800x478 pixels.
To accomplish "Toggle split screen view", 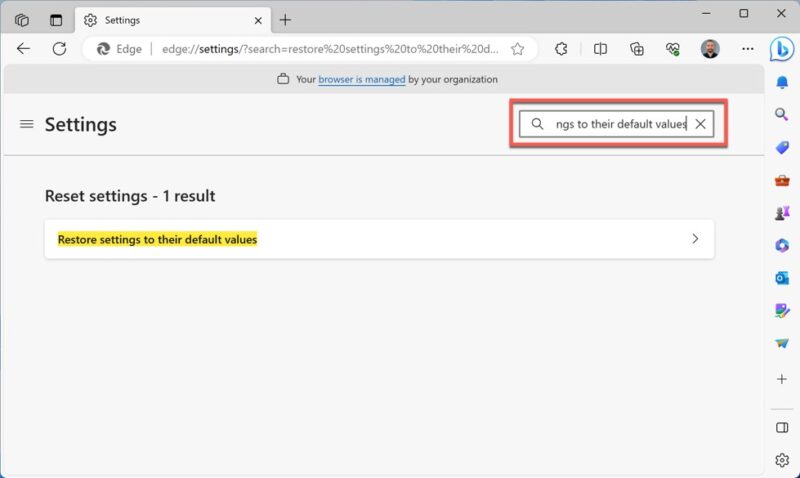I will coord(600,49).
